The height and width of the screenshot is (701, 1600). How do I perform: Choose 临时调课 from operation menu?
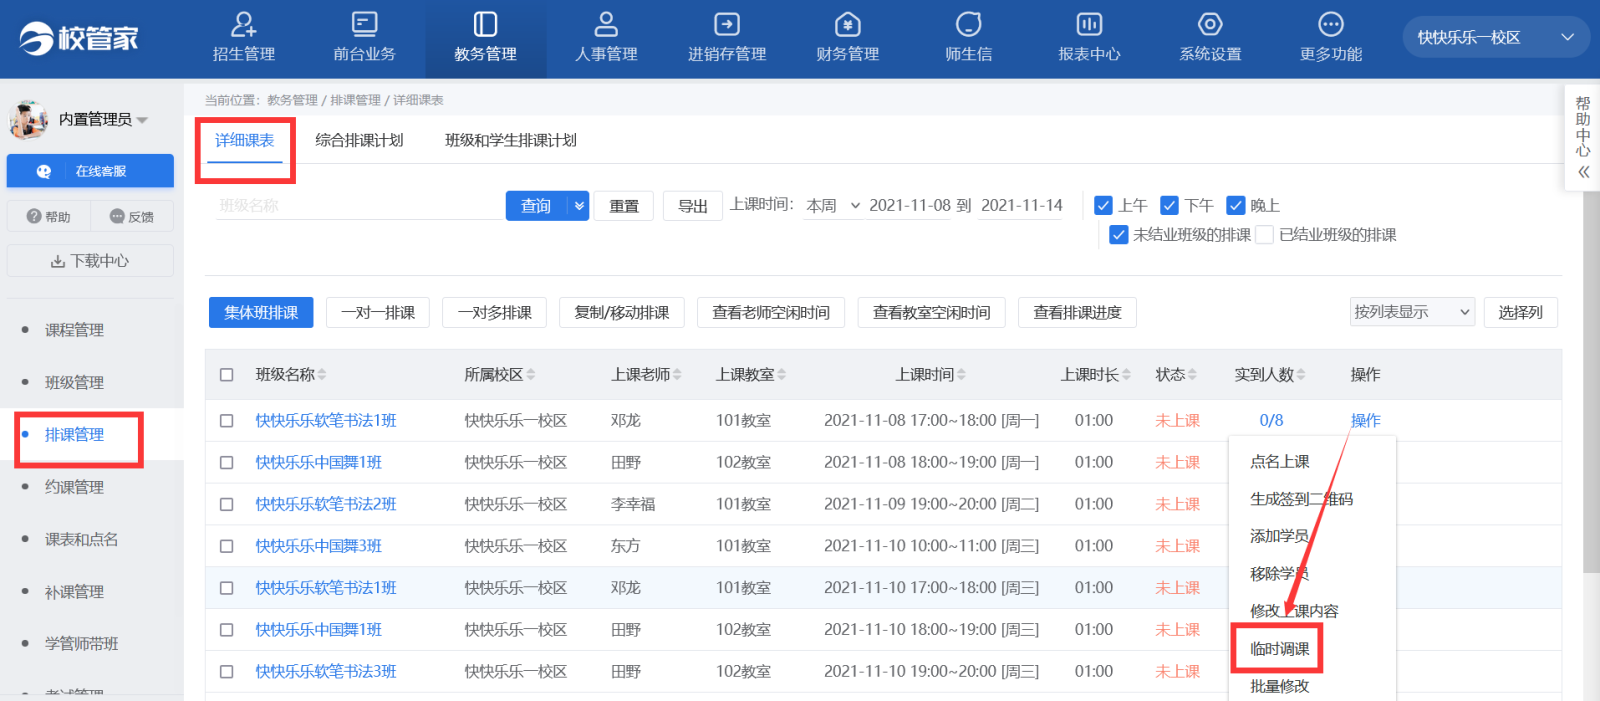tap(1280, 649)
